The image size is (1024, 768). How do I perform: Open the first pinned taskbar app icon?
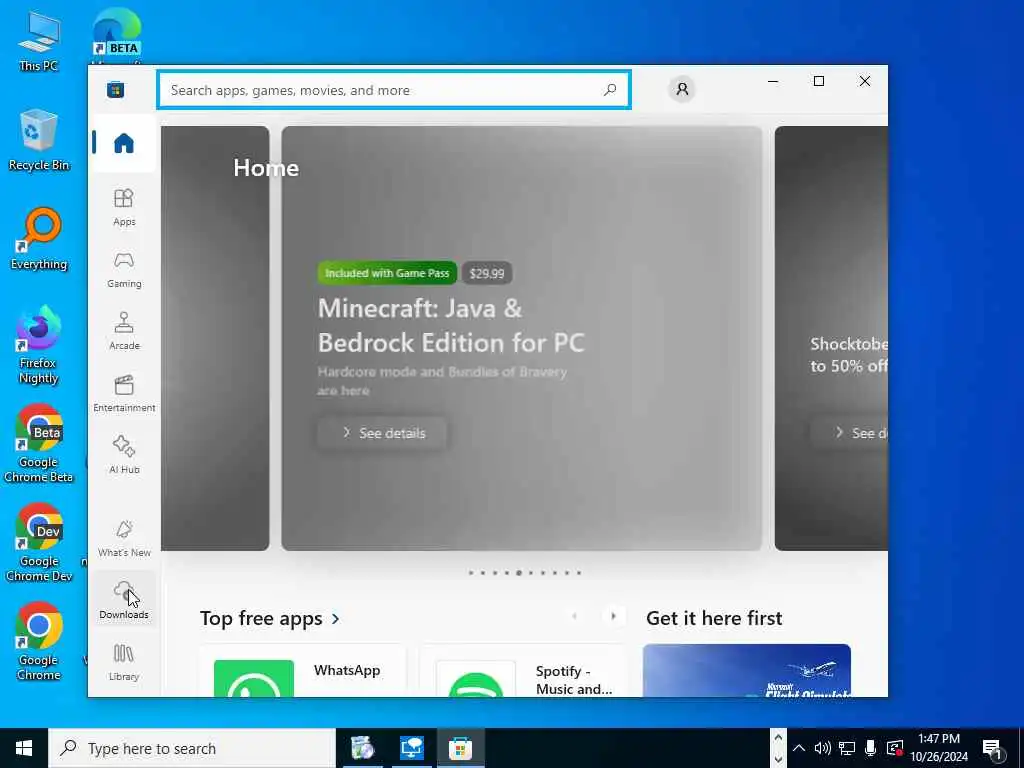click(x=362, y=748)
